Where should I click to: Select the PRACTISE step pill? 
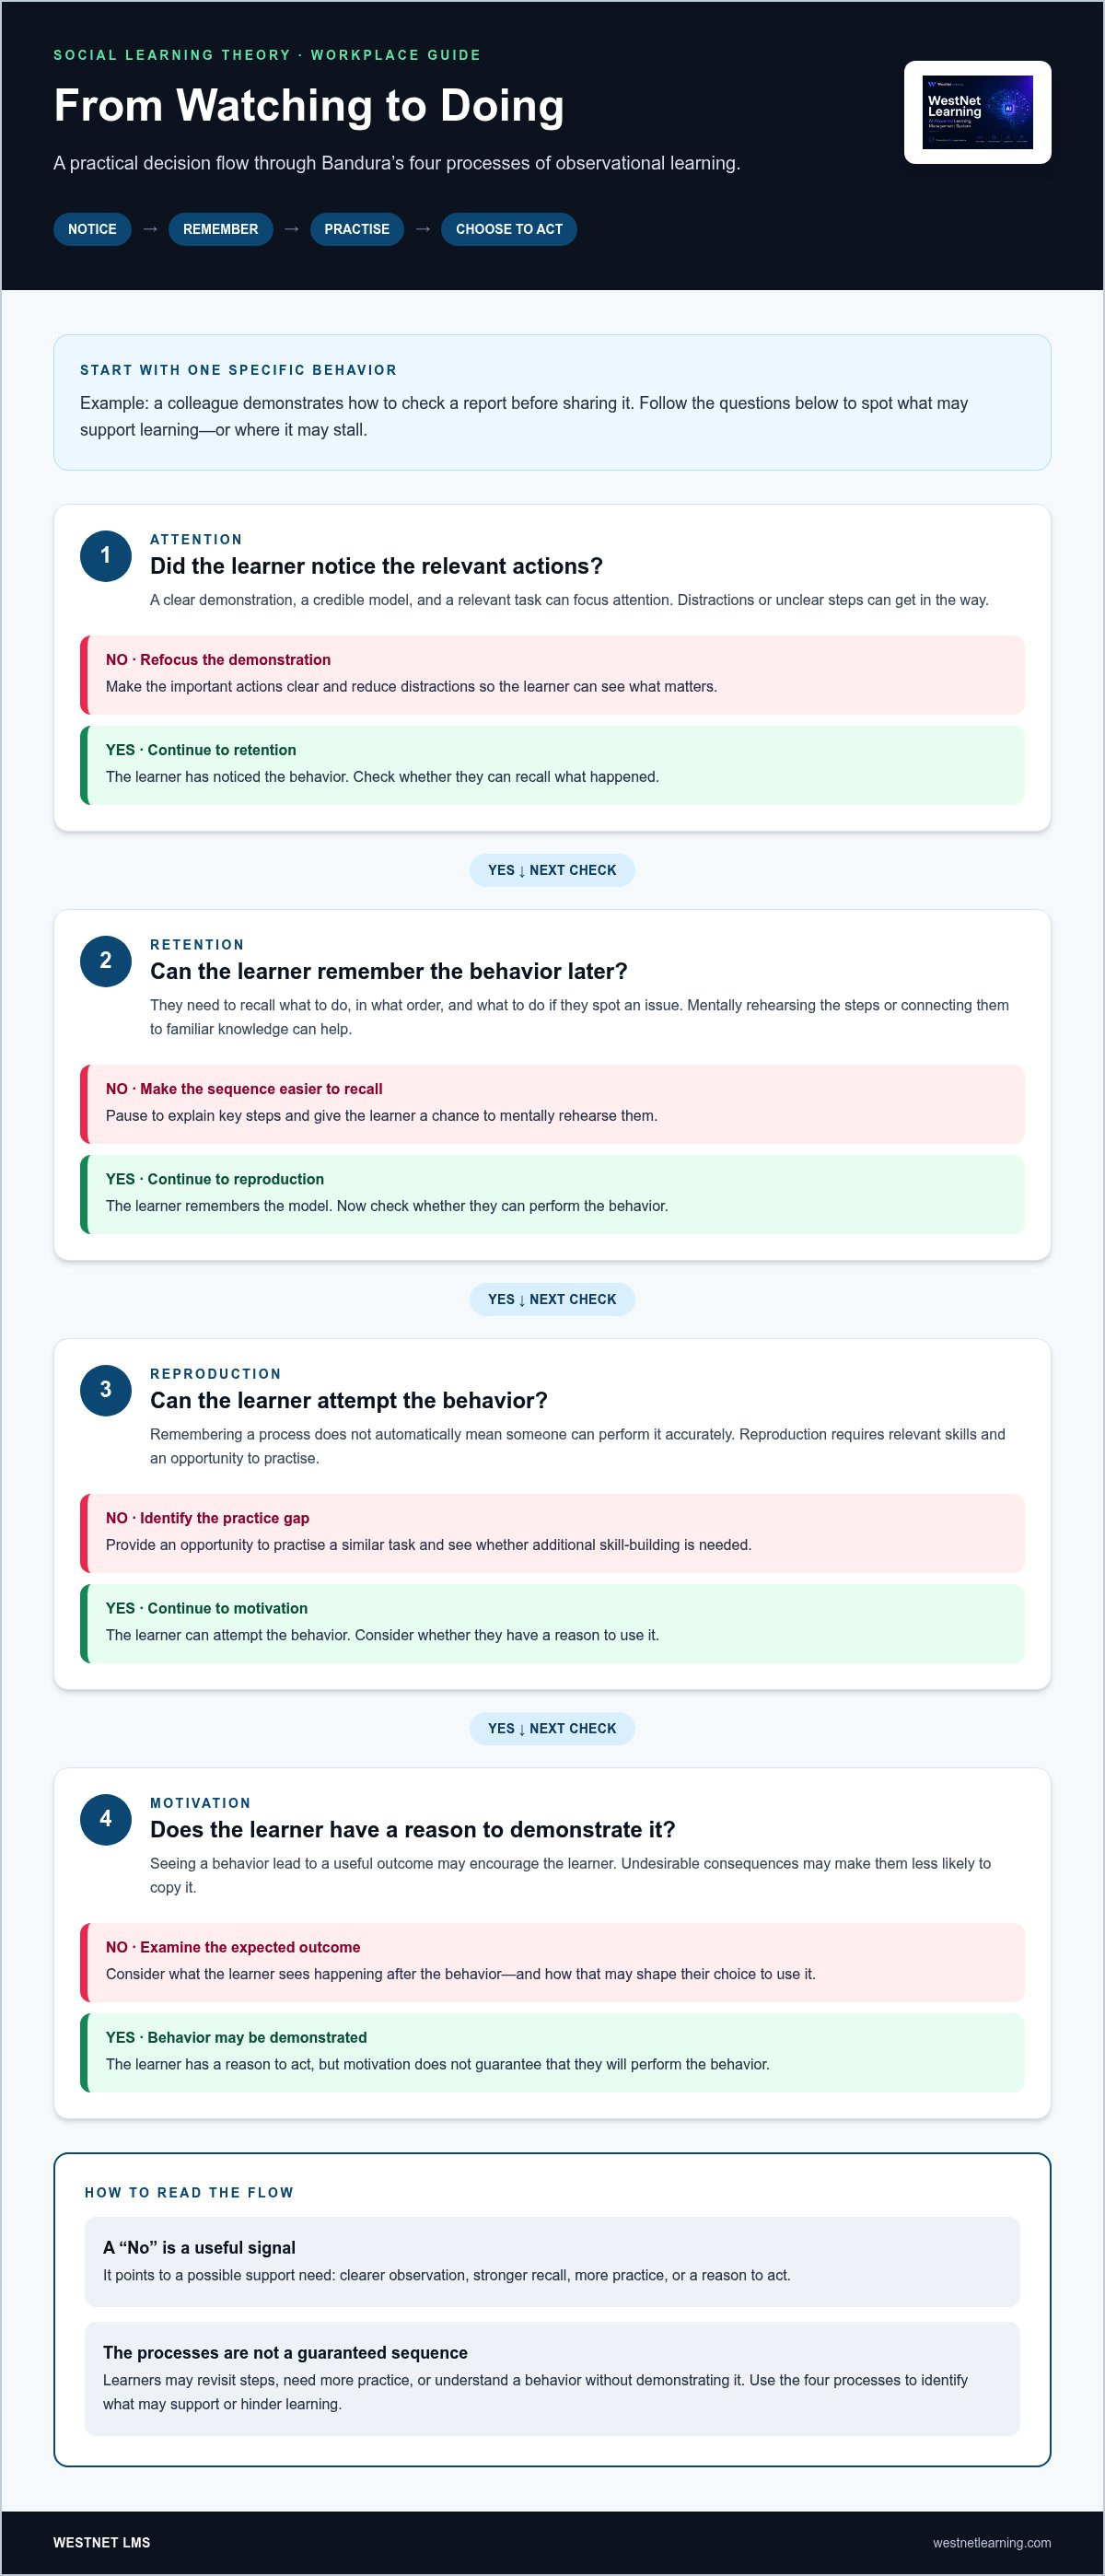click(x=357, y=229)
